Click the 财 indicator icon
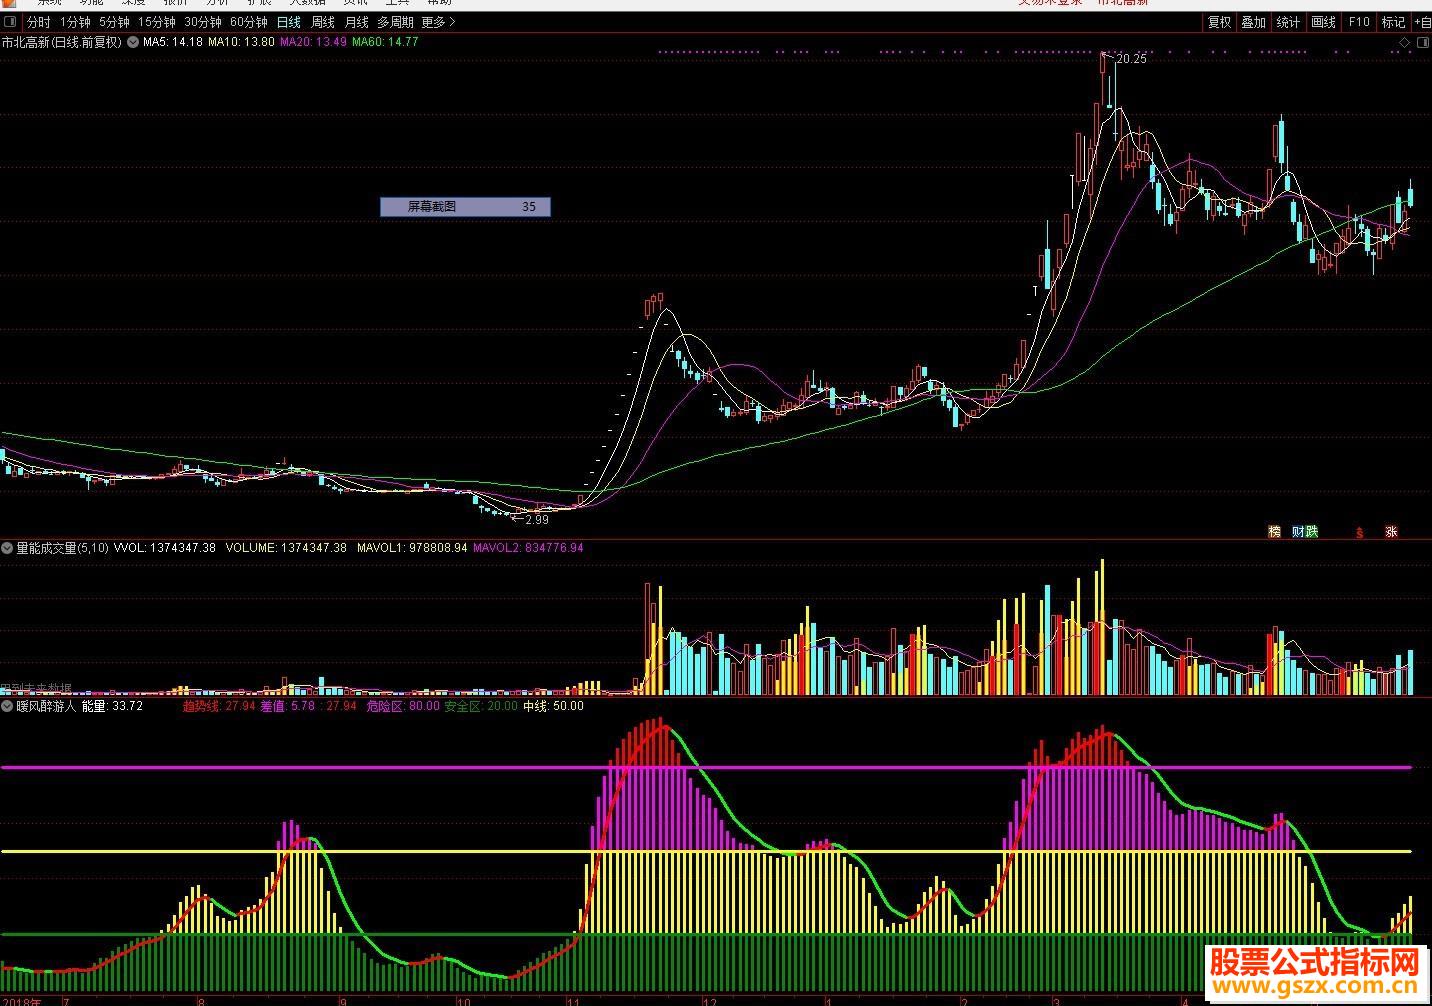The image size is (1432, 1006). (1298, 532)
